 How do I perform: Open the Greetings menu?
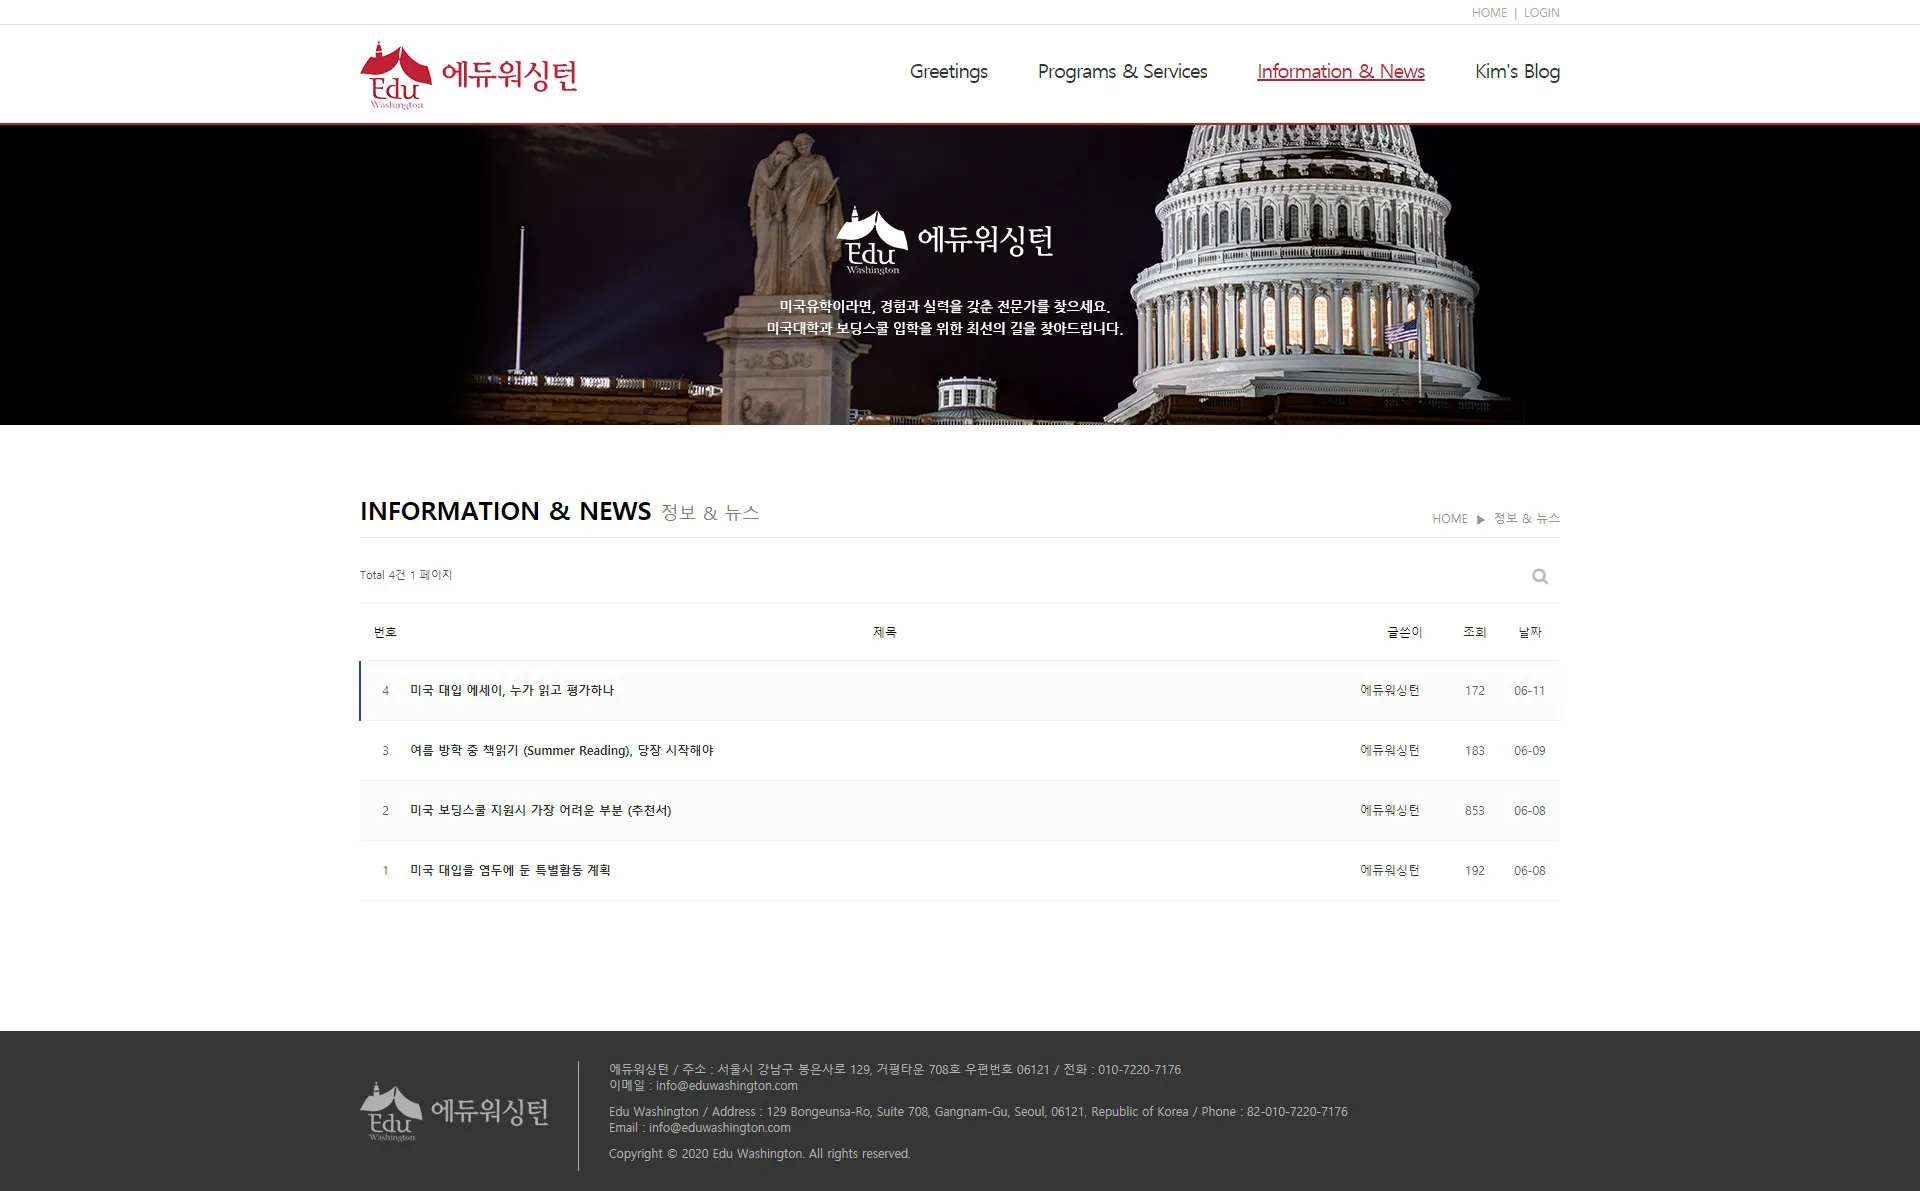(x=949, y=72)
